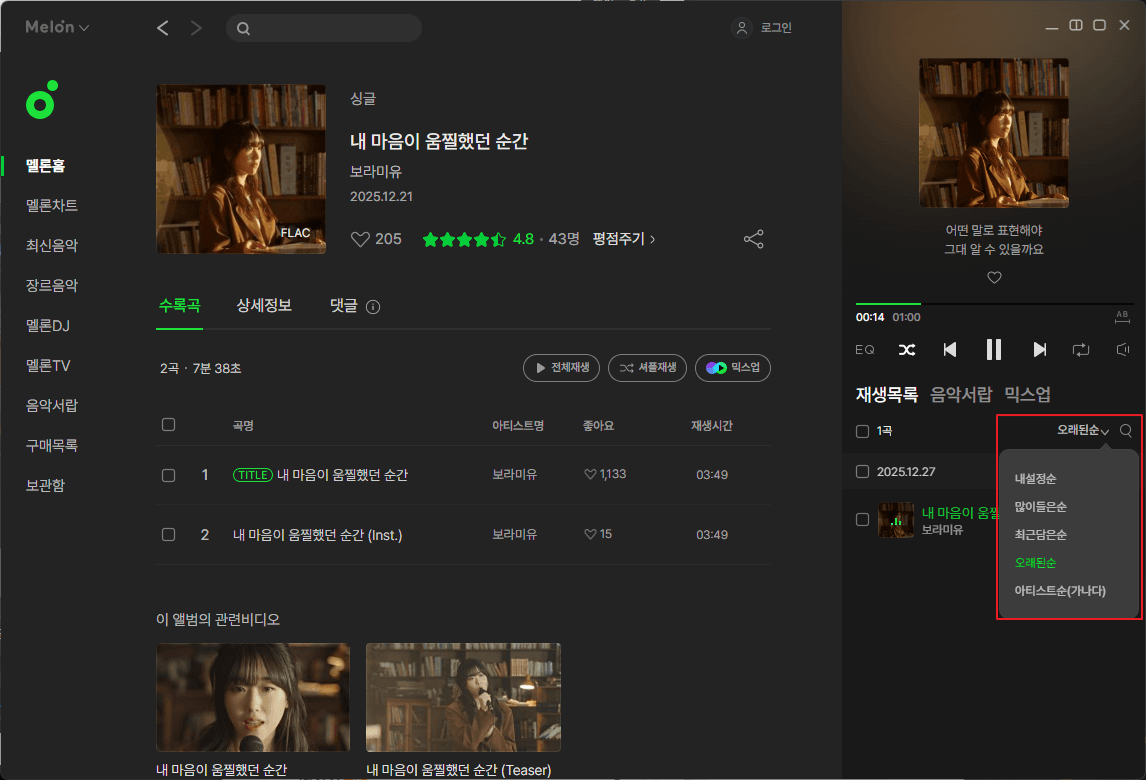Screen dimensions: 1146x780
Task: Select 아티스트순(가나다) from the sort dropdown
Action: [x=1062, y=591]
